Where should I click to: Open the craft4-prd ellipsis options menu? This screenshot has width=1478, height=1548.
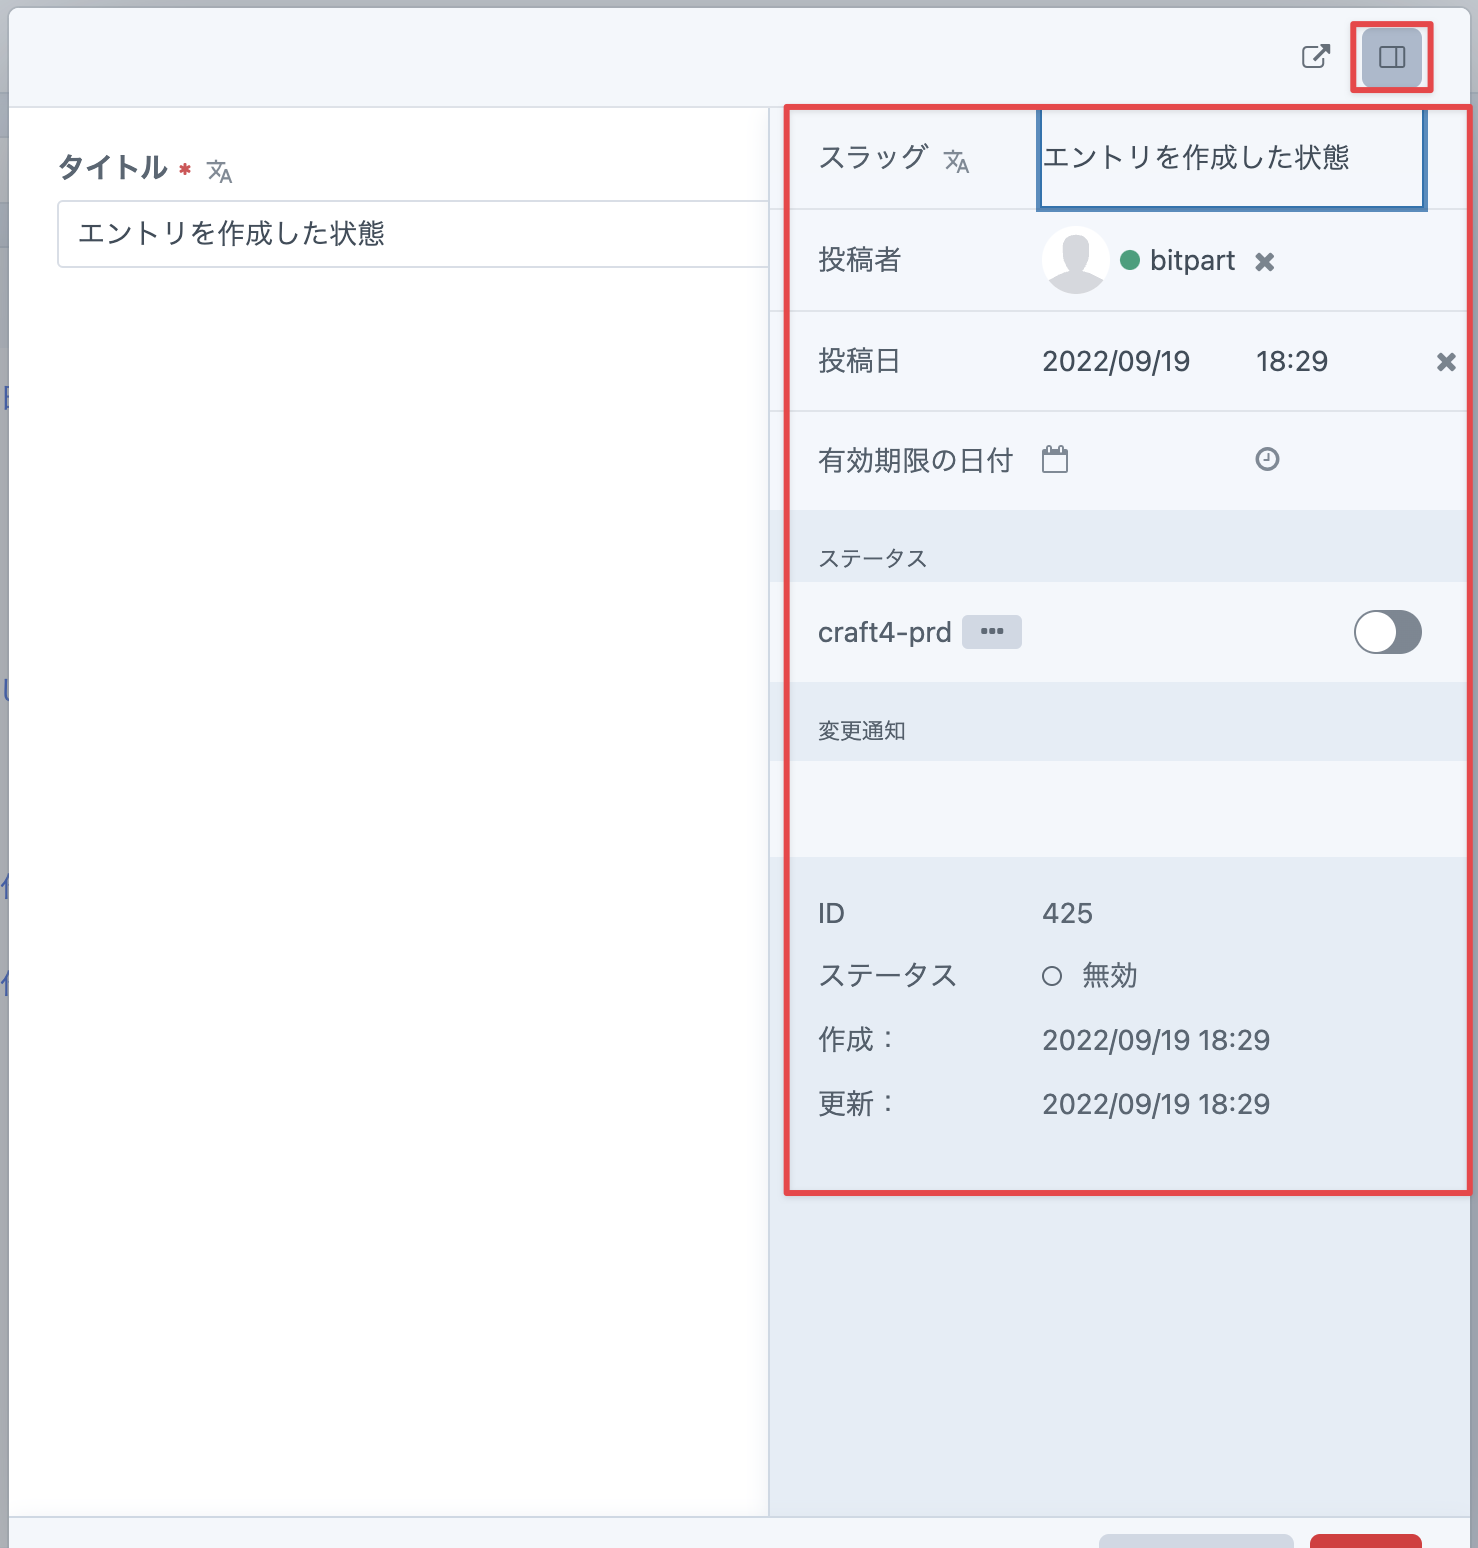tap(991, 631)
